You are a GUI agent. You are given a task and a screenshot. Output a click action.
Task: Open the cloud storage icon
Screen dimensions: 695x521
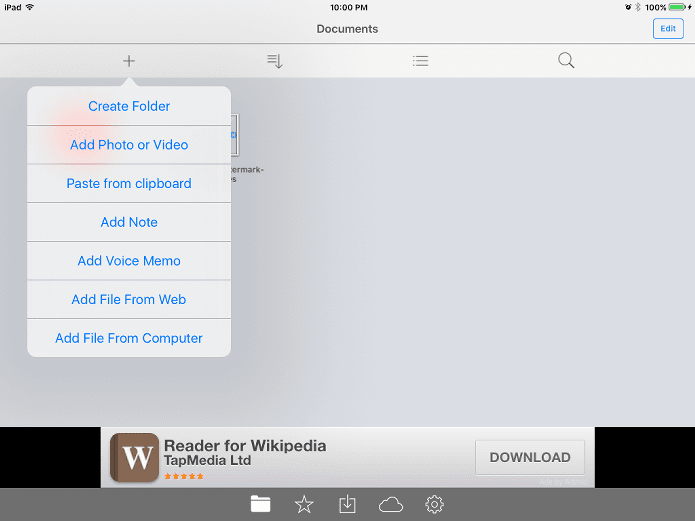coord(391,505)
